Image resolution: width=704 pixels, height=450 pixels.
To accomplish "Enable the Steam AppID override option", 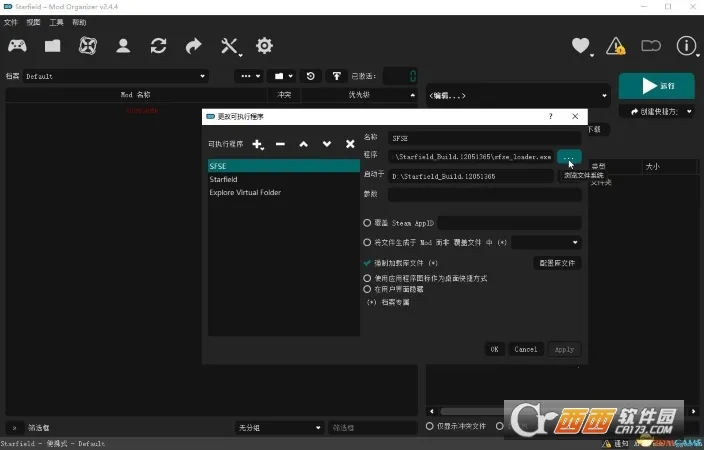I will [367, 223].
